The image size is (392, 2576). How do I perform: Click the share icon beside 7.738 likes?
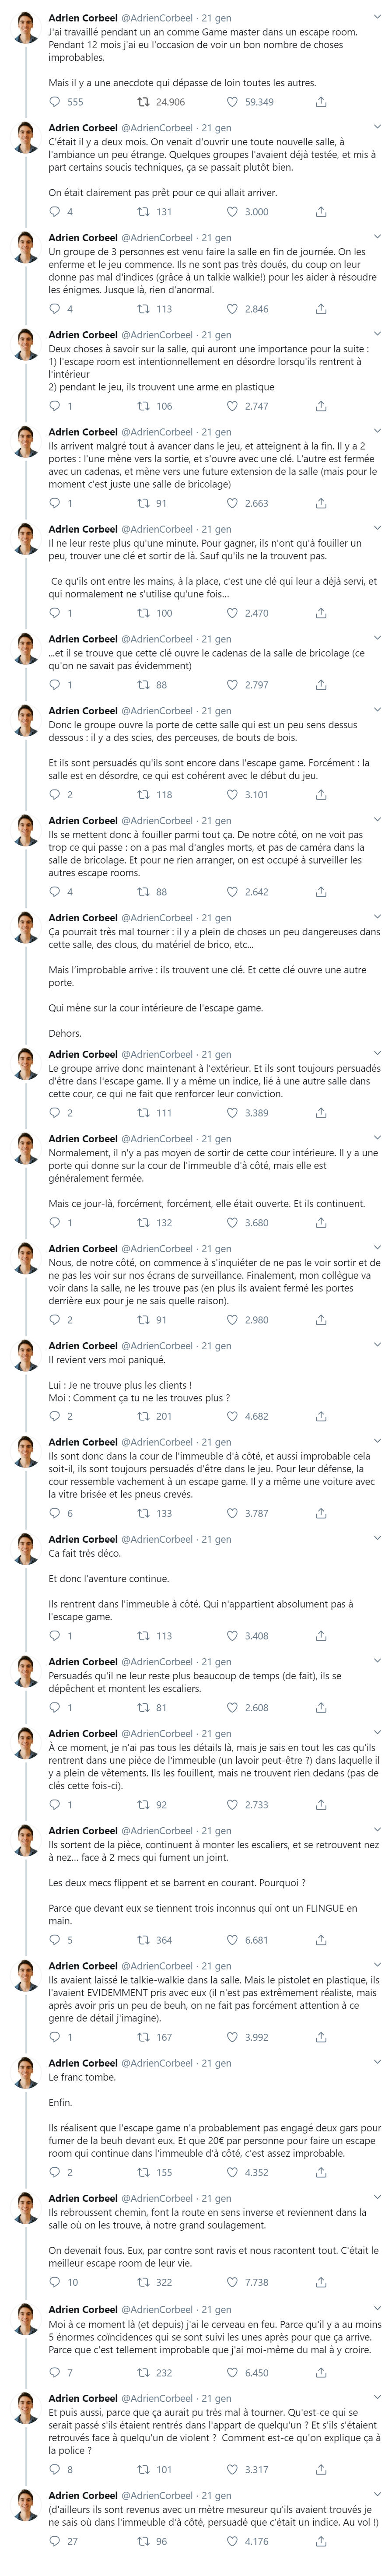click(x=321, y=2282)
